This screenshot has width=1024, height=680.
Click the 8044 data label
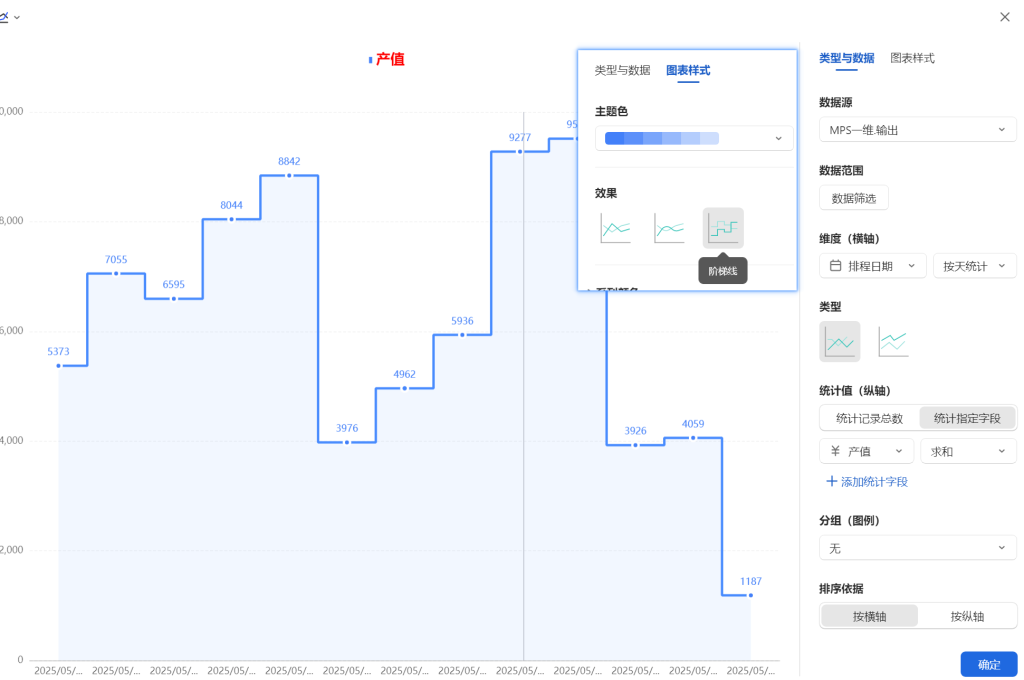tap(231, 205)
